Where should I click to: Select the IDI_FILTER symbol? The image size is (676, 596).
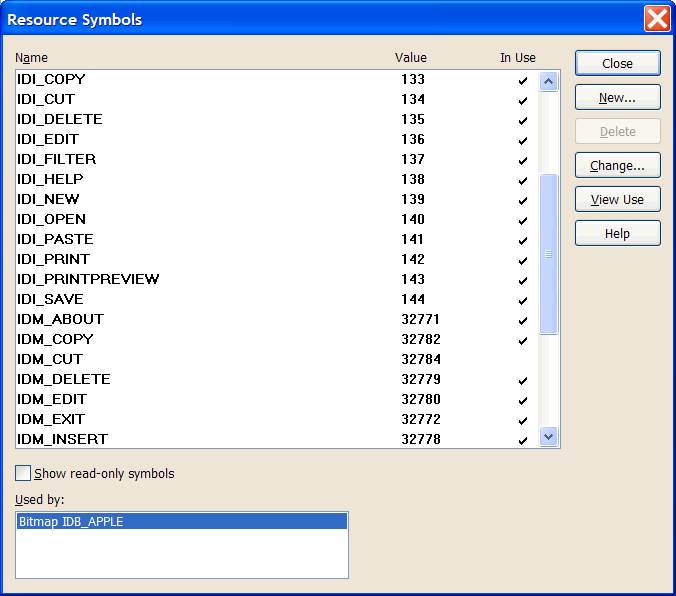pos(277,159)
